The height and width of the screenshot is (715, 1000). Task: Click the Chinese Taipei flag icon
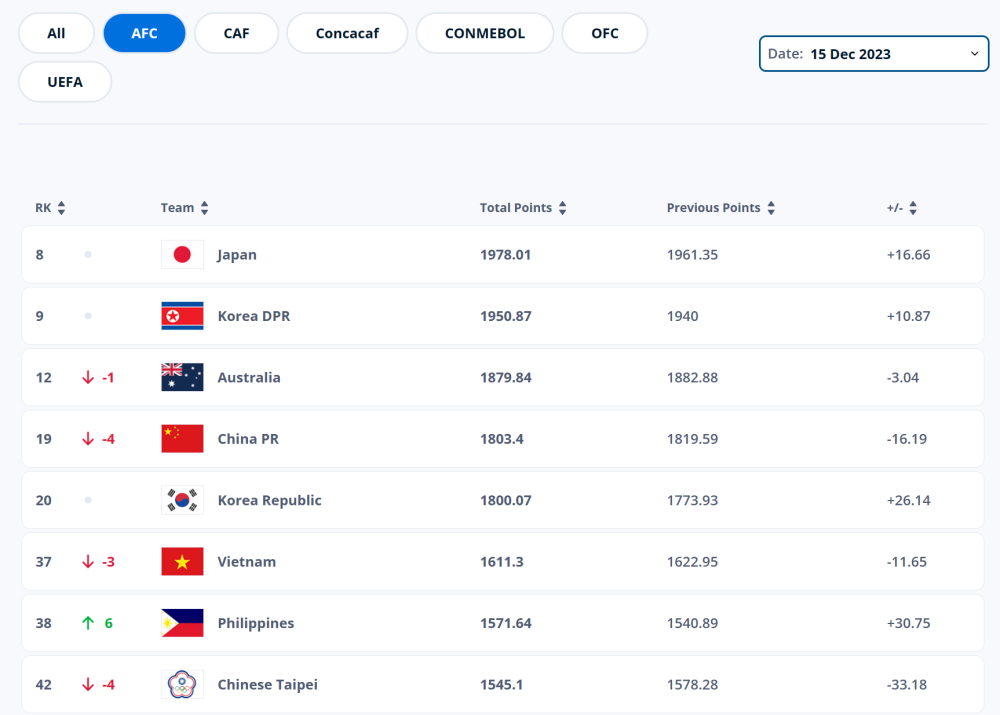(182, 685)
